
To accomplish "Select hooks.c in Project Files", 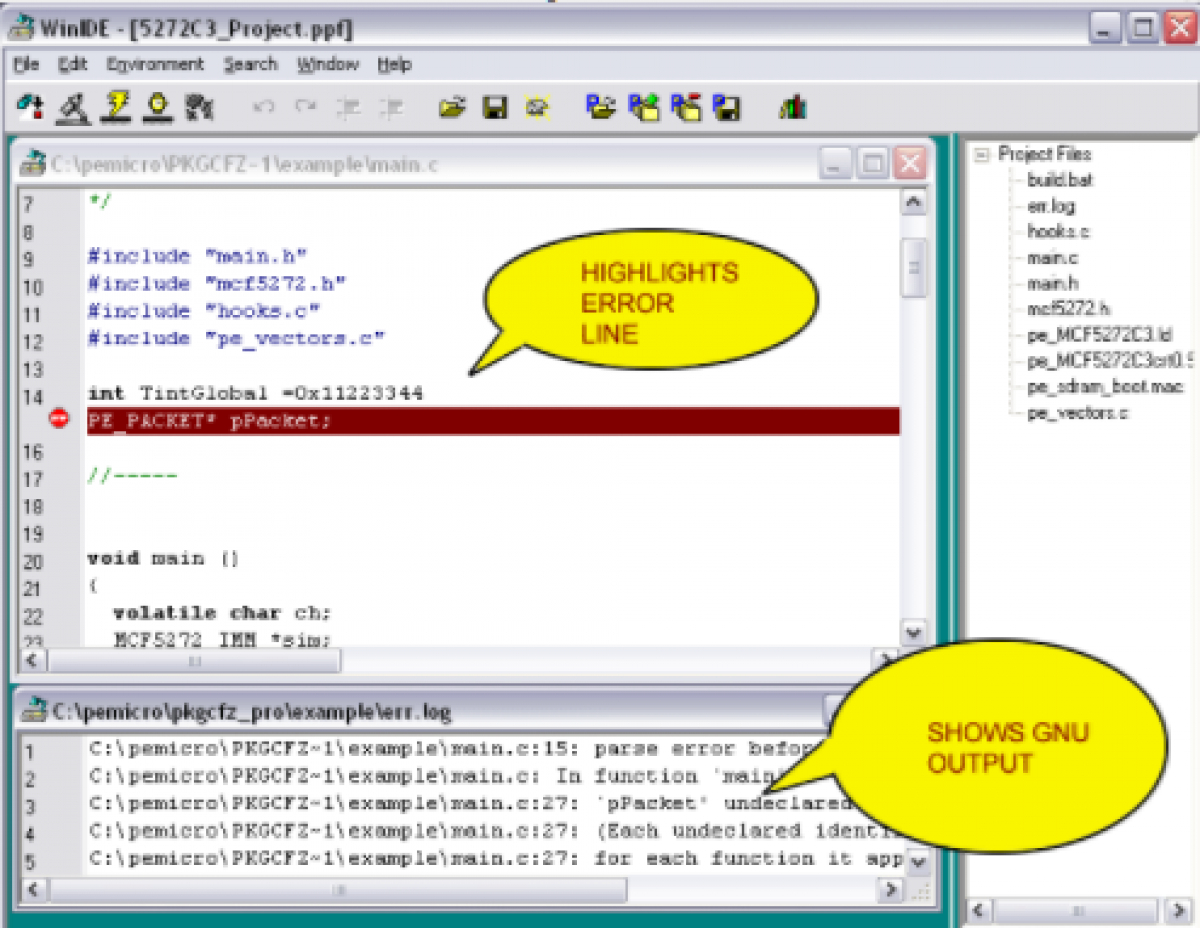I will point(1058,232).
